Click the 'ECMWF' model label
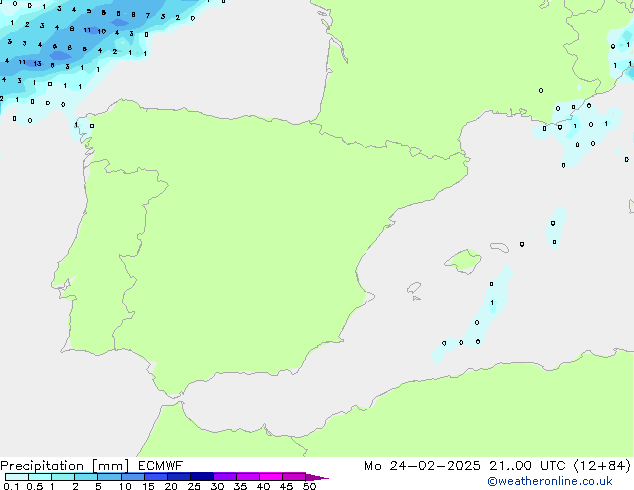 (161, 466)
